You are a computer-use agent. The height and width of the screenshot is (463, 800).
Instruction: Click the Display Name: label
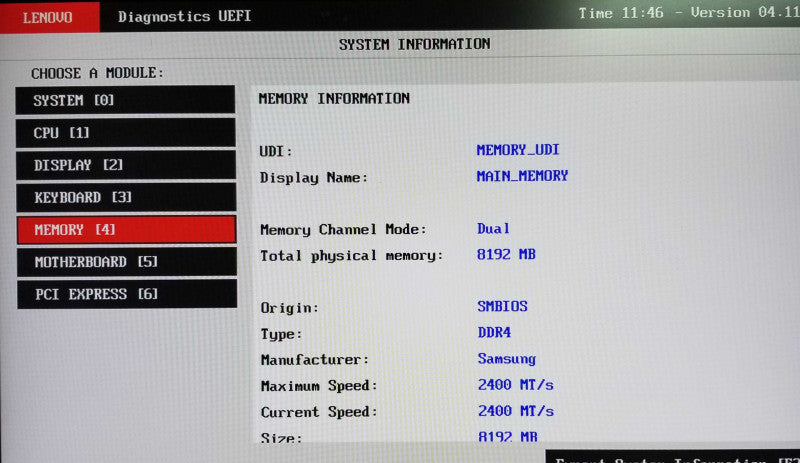[x=314, y=178]
